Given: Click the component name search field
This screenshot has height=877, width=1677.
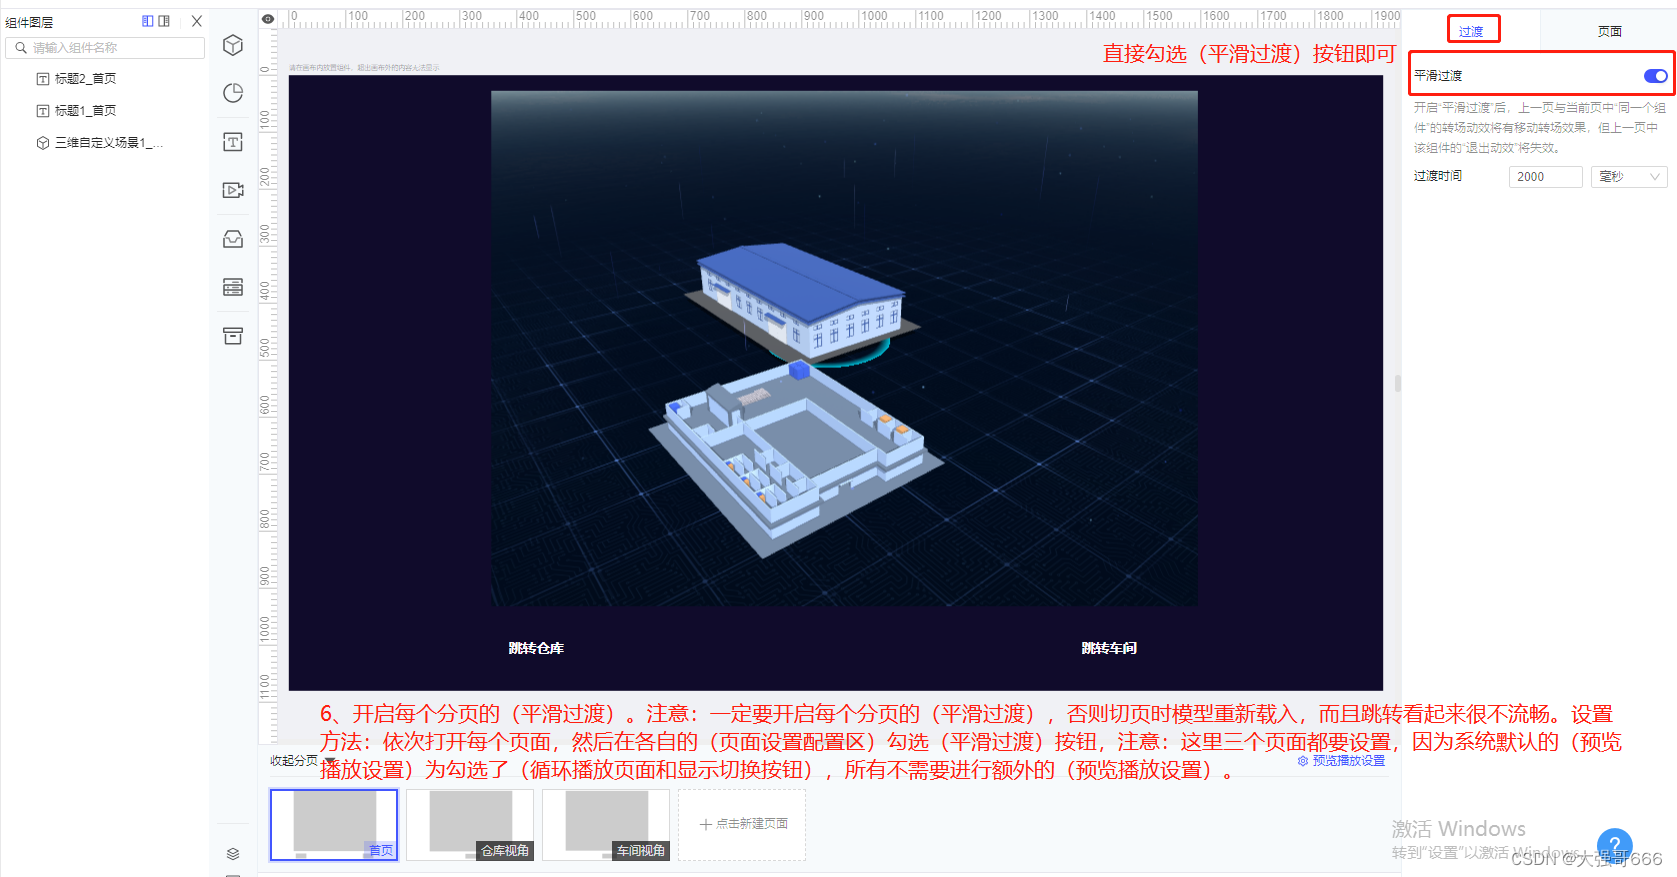Looking at the screenshot, I should pos(105,48).
